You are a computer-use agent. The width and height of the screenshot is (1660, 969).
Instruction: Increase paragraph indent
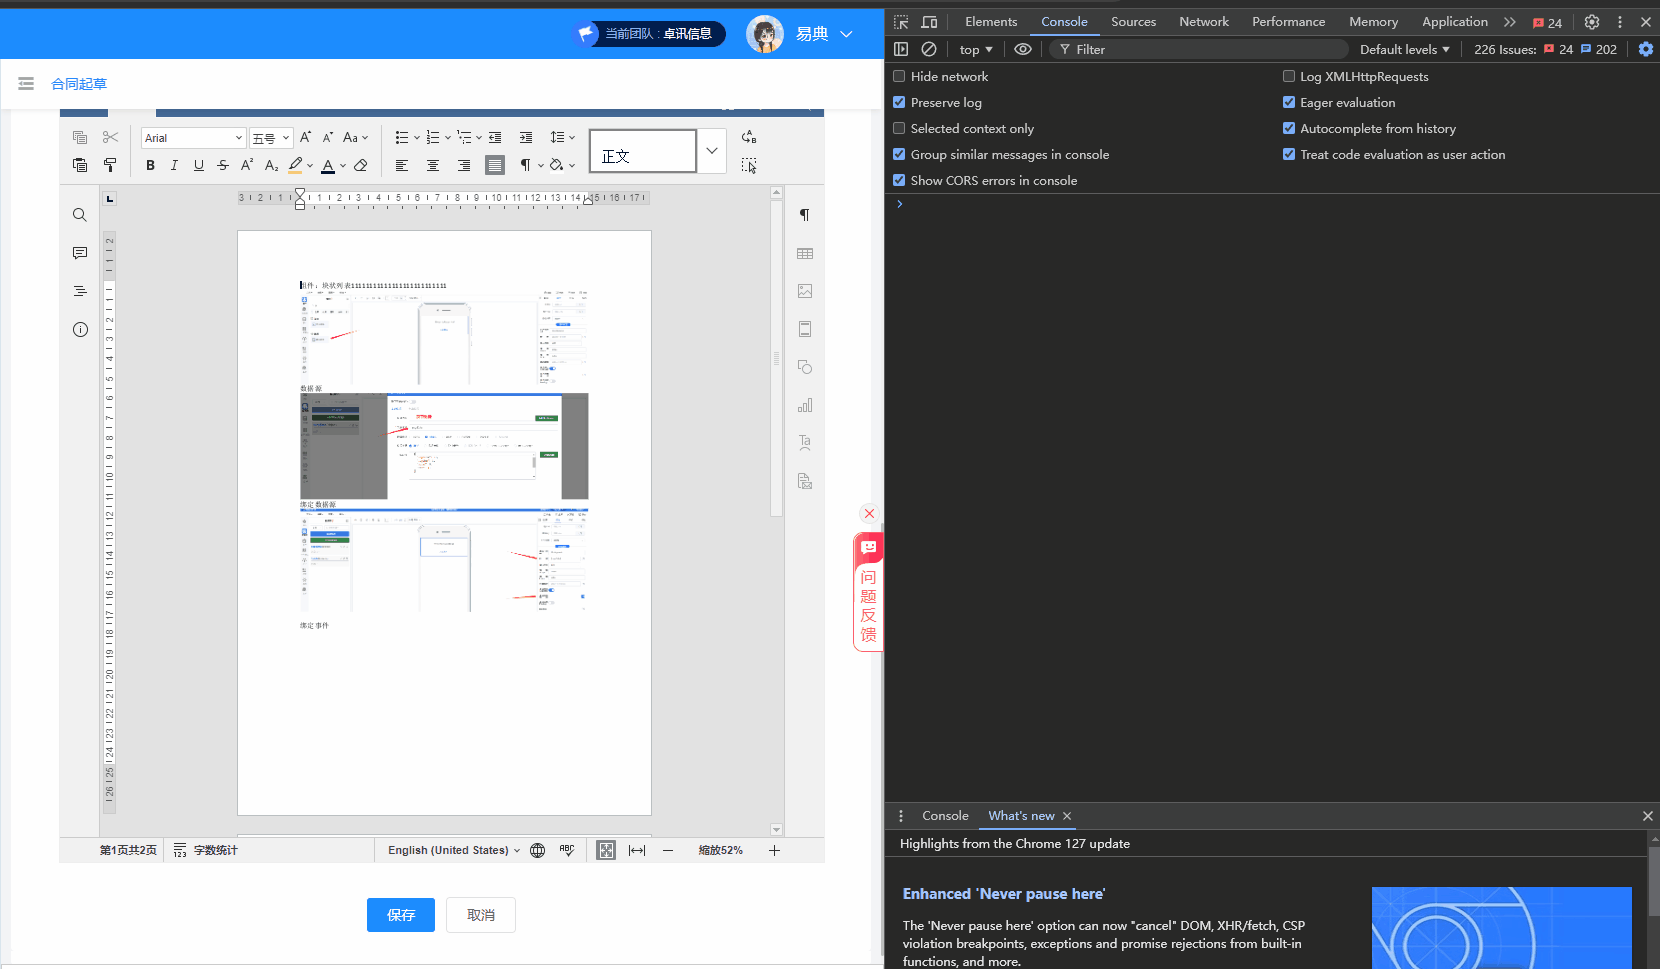tap(526, 137)
